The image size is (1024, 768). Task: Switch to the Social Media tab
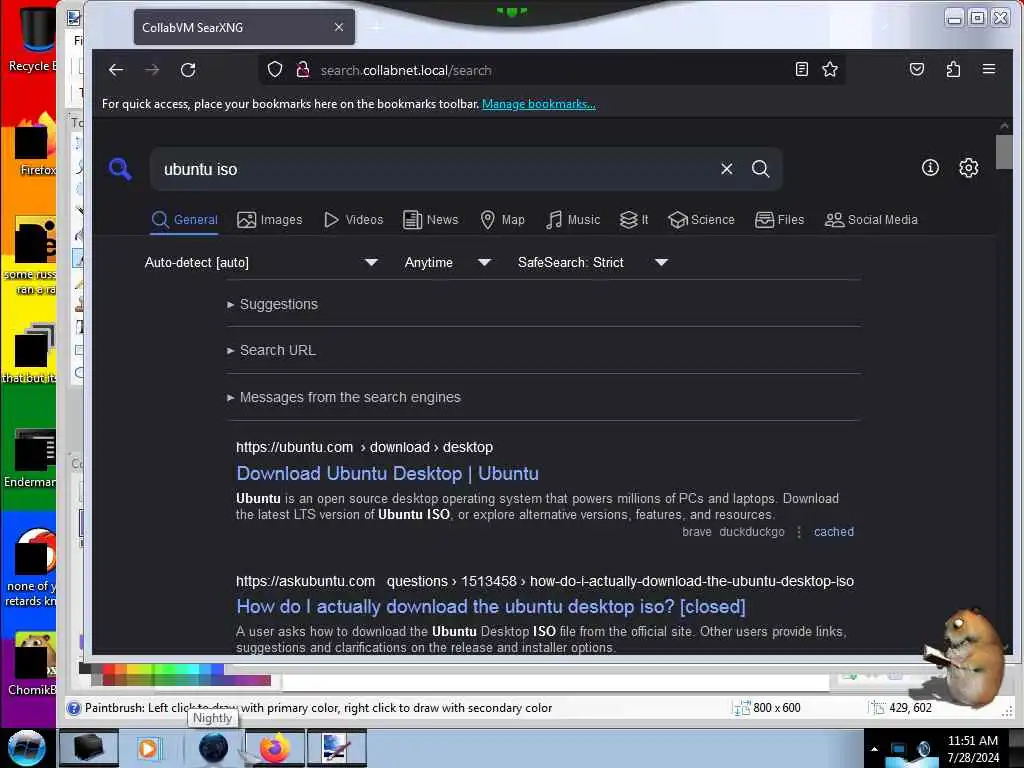(871, 220)
